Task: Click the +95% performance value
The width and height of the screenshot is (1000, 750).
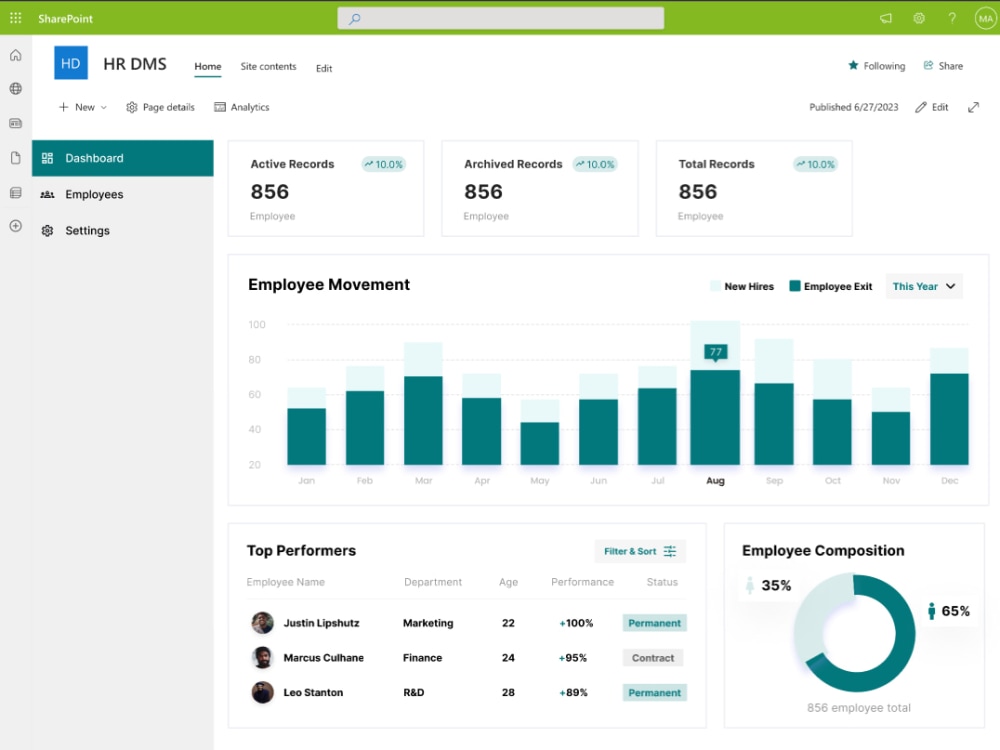Action: point(572,658)
